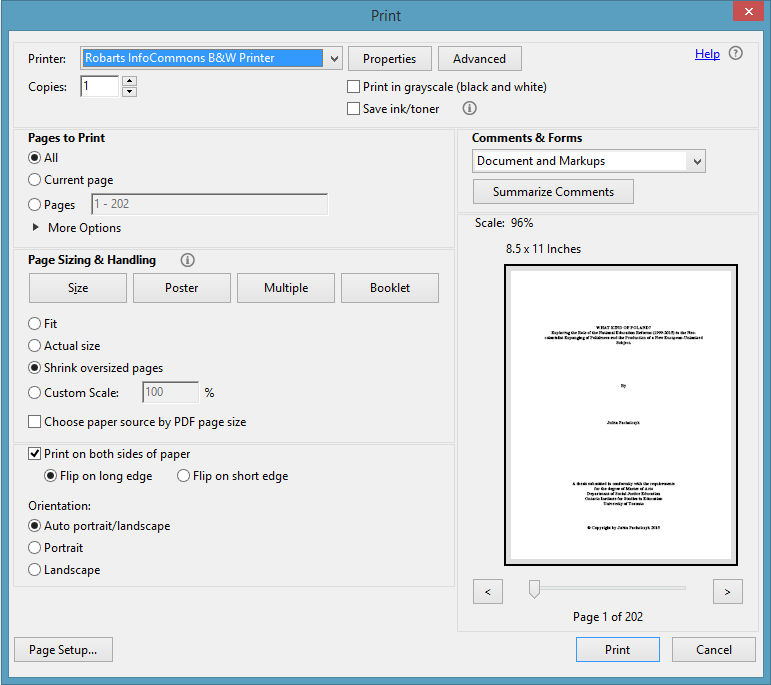Open the Printer selection dropdown
The image size is (771, 685).
point(334,59)
